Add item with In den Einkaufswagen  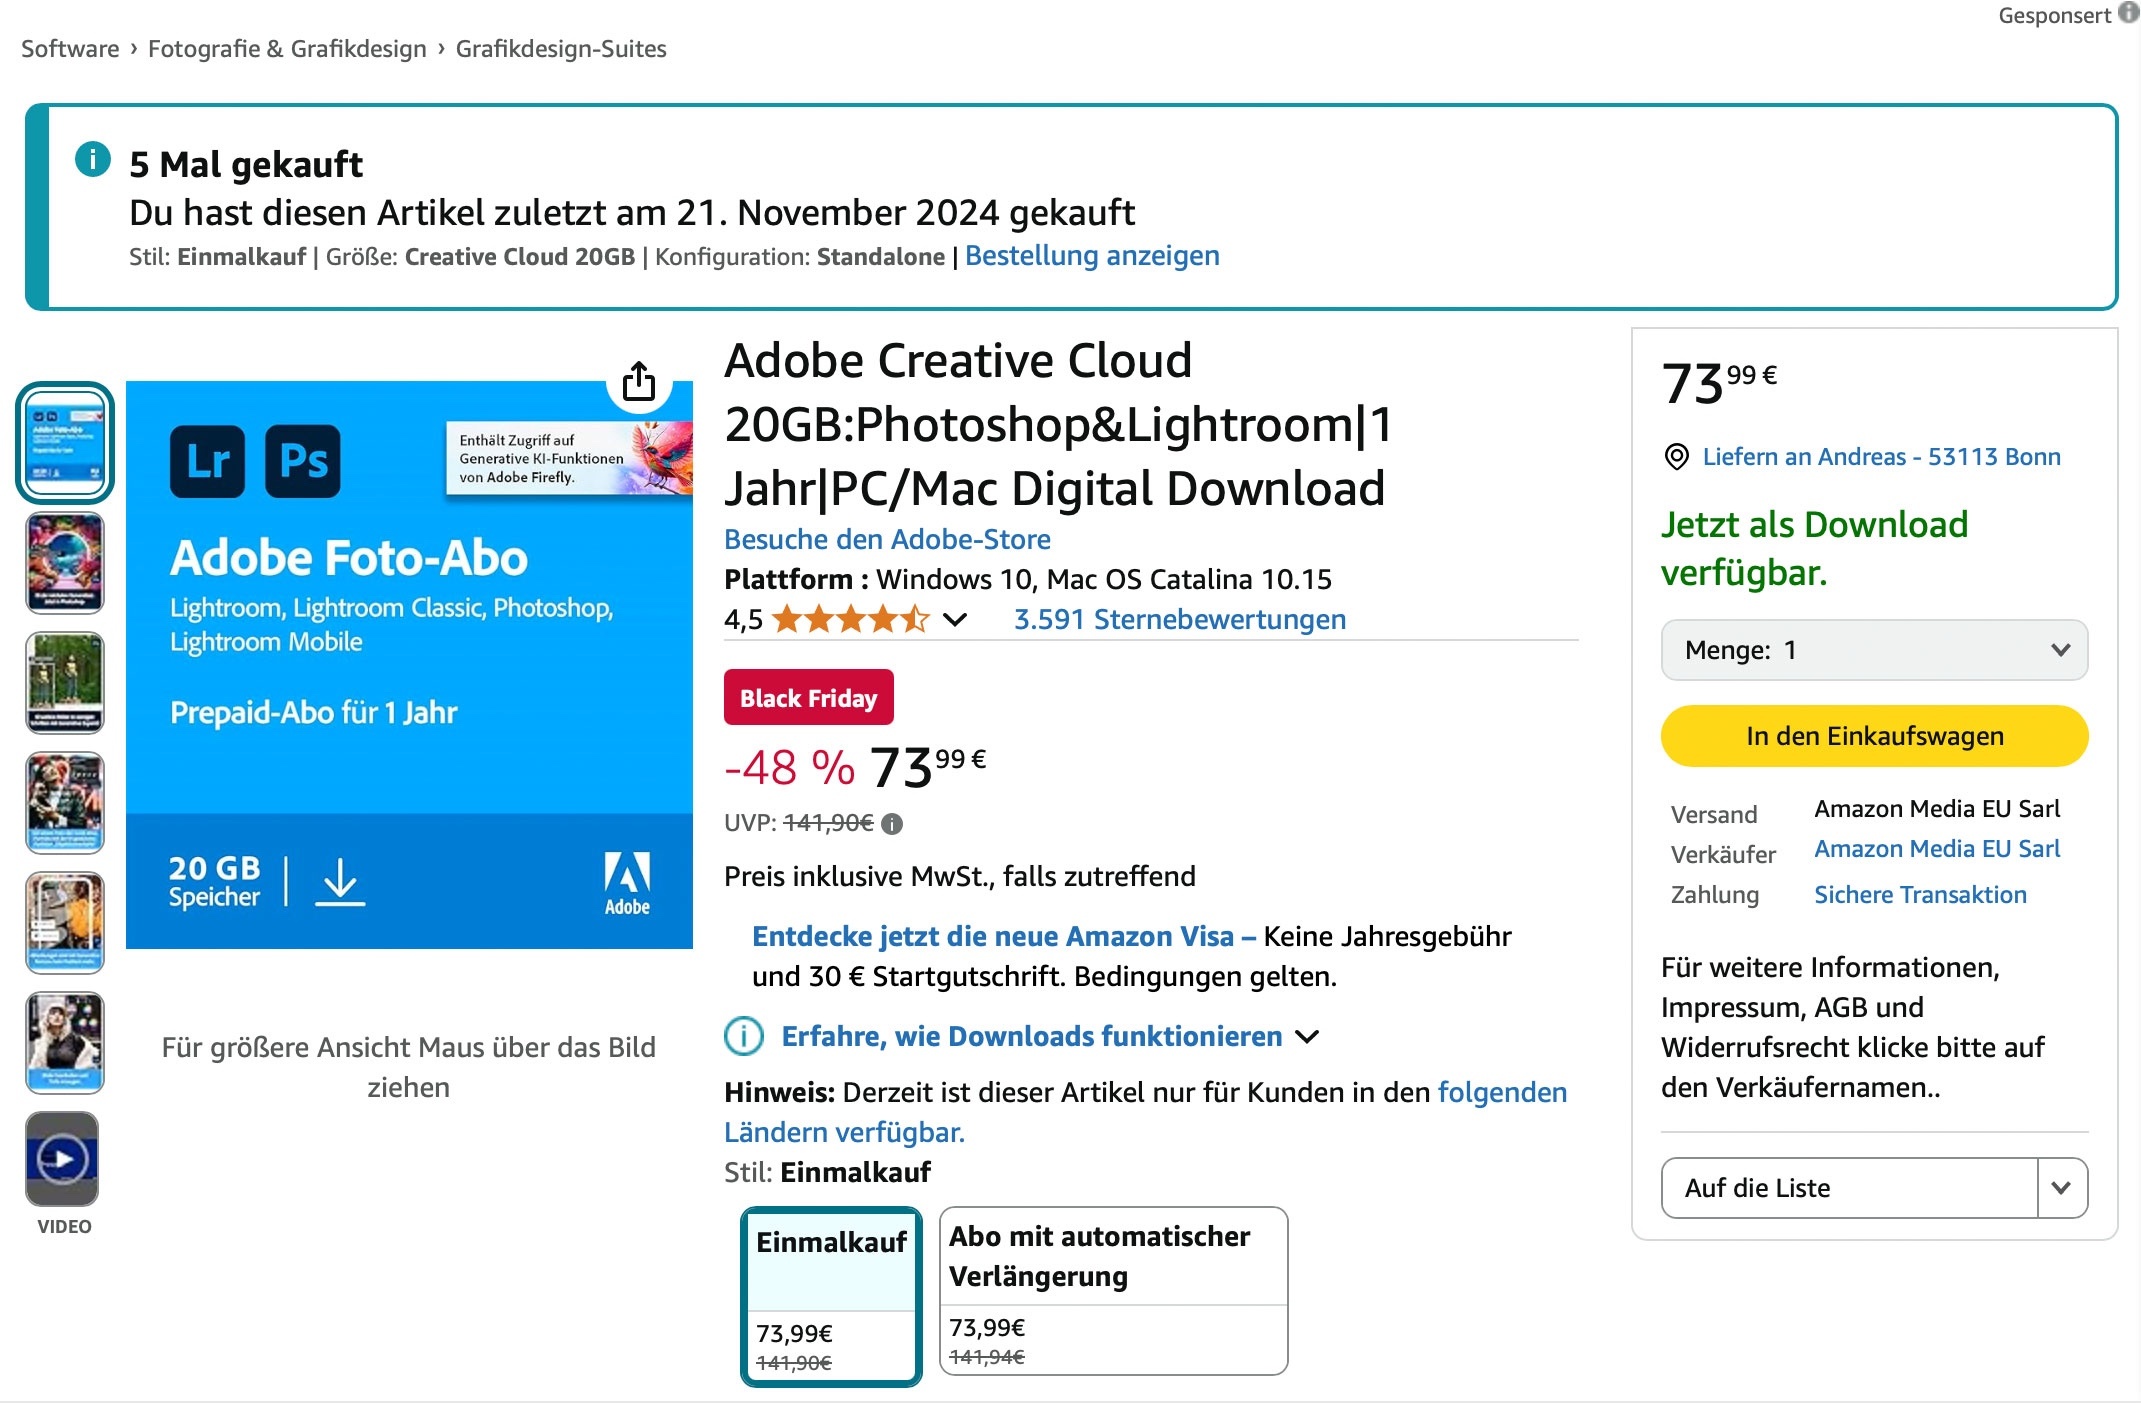coord(1874,736)
